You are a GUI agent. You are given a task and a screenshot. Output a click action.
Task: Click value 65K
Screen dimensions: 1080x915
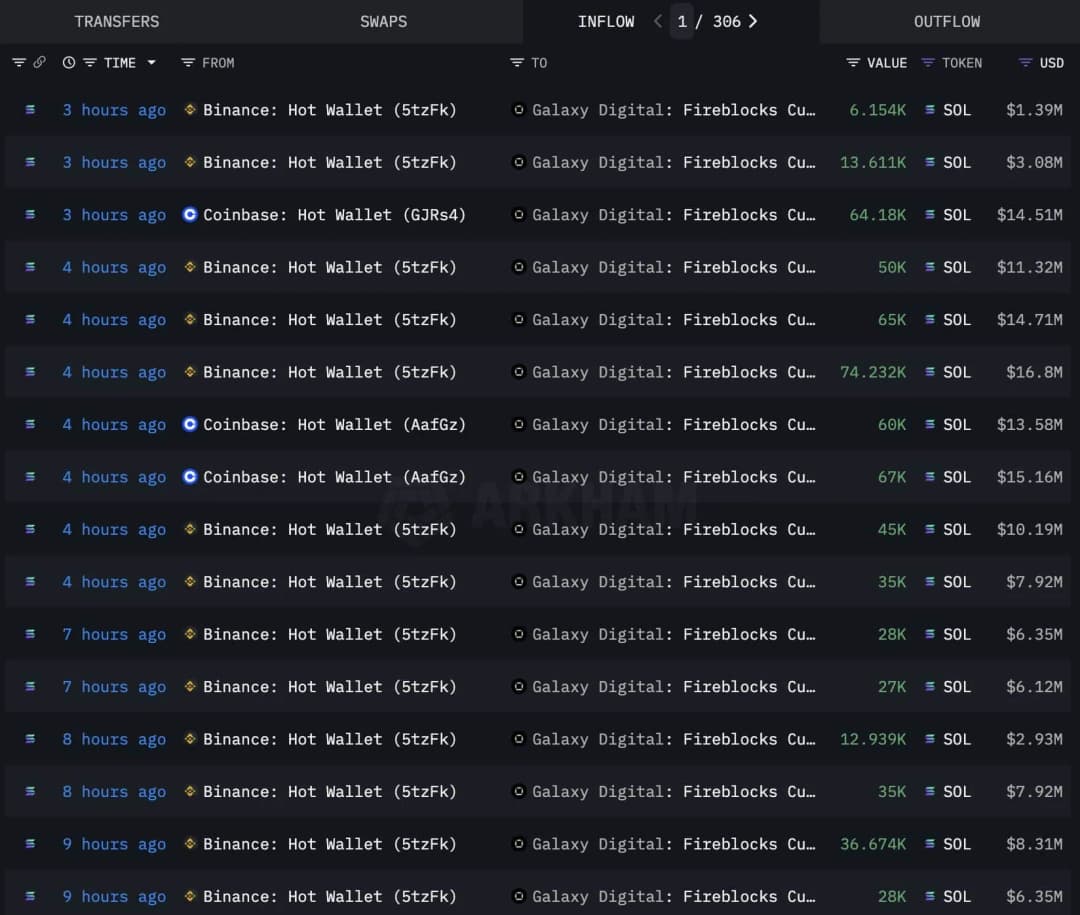point(892,320)
